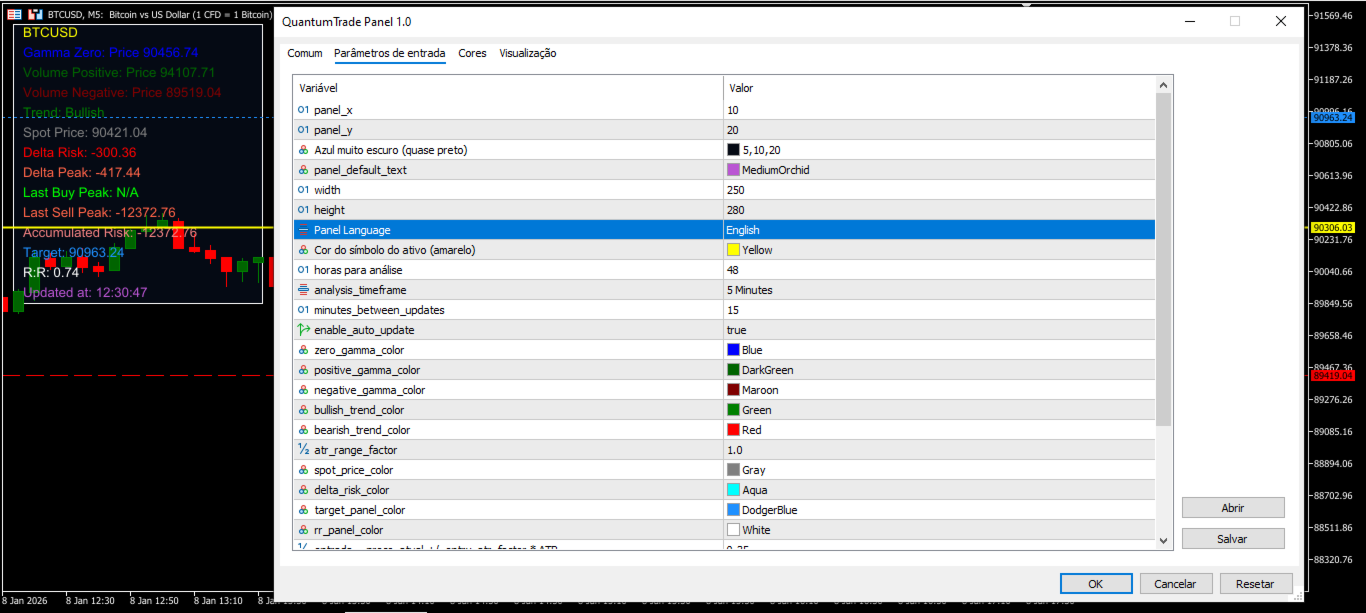Edit the width value 250
Screen dimensions: 1366x613
coord(939,190)
